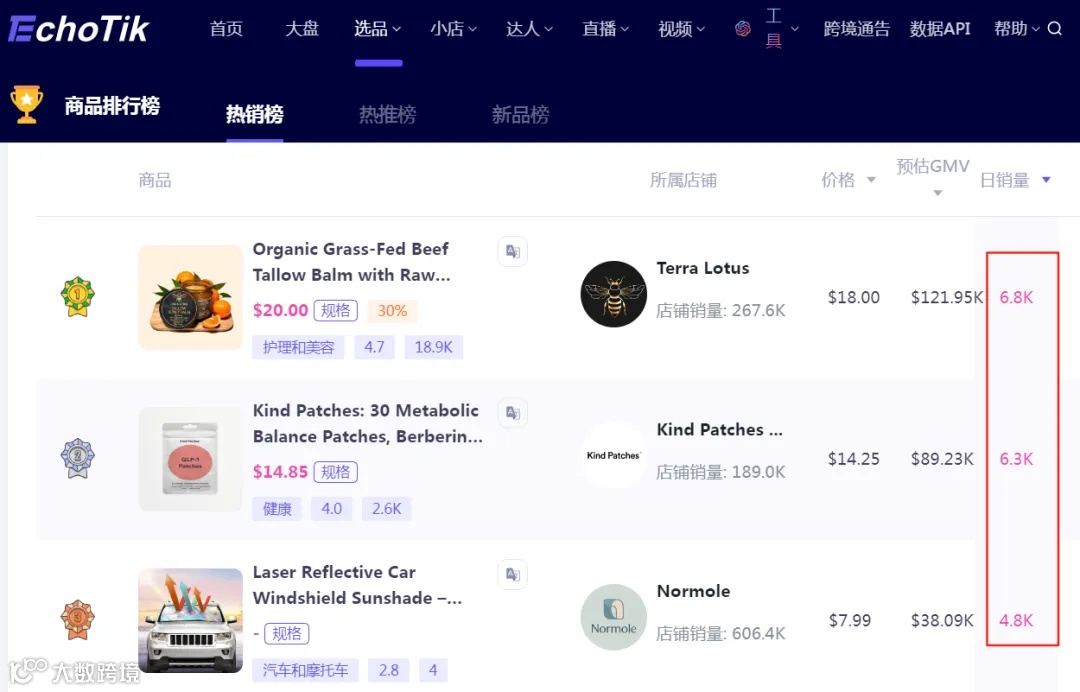Translate the Organic Grass-Fed Beef Tallow title
This screenshot has width=1080, height=692.
512,251
